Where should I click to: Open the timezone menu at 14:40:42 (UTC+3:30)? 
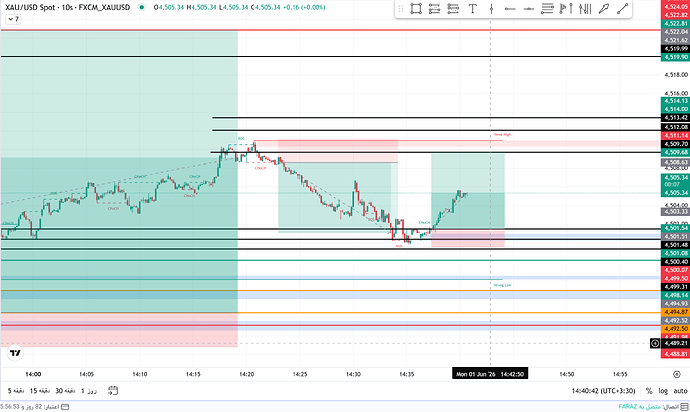coord(603,390)
